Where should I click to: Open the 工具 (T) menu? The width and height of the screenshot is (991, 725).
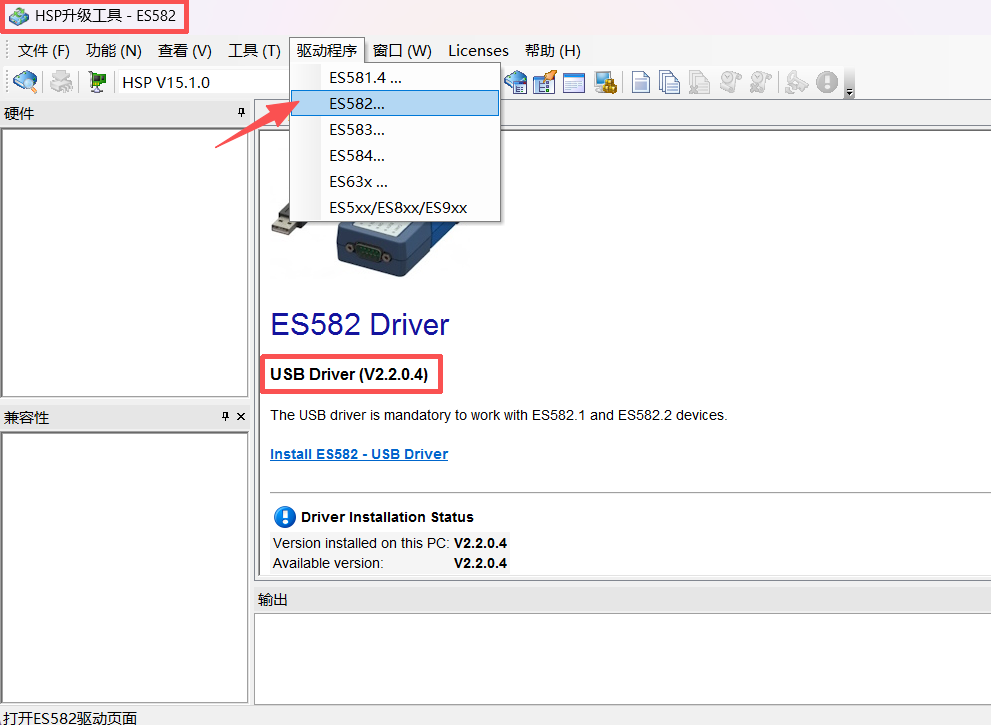254,51
